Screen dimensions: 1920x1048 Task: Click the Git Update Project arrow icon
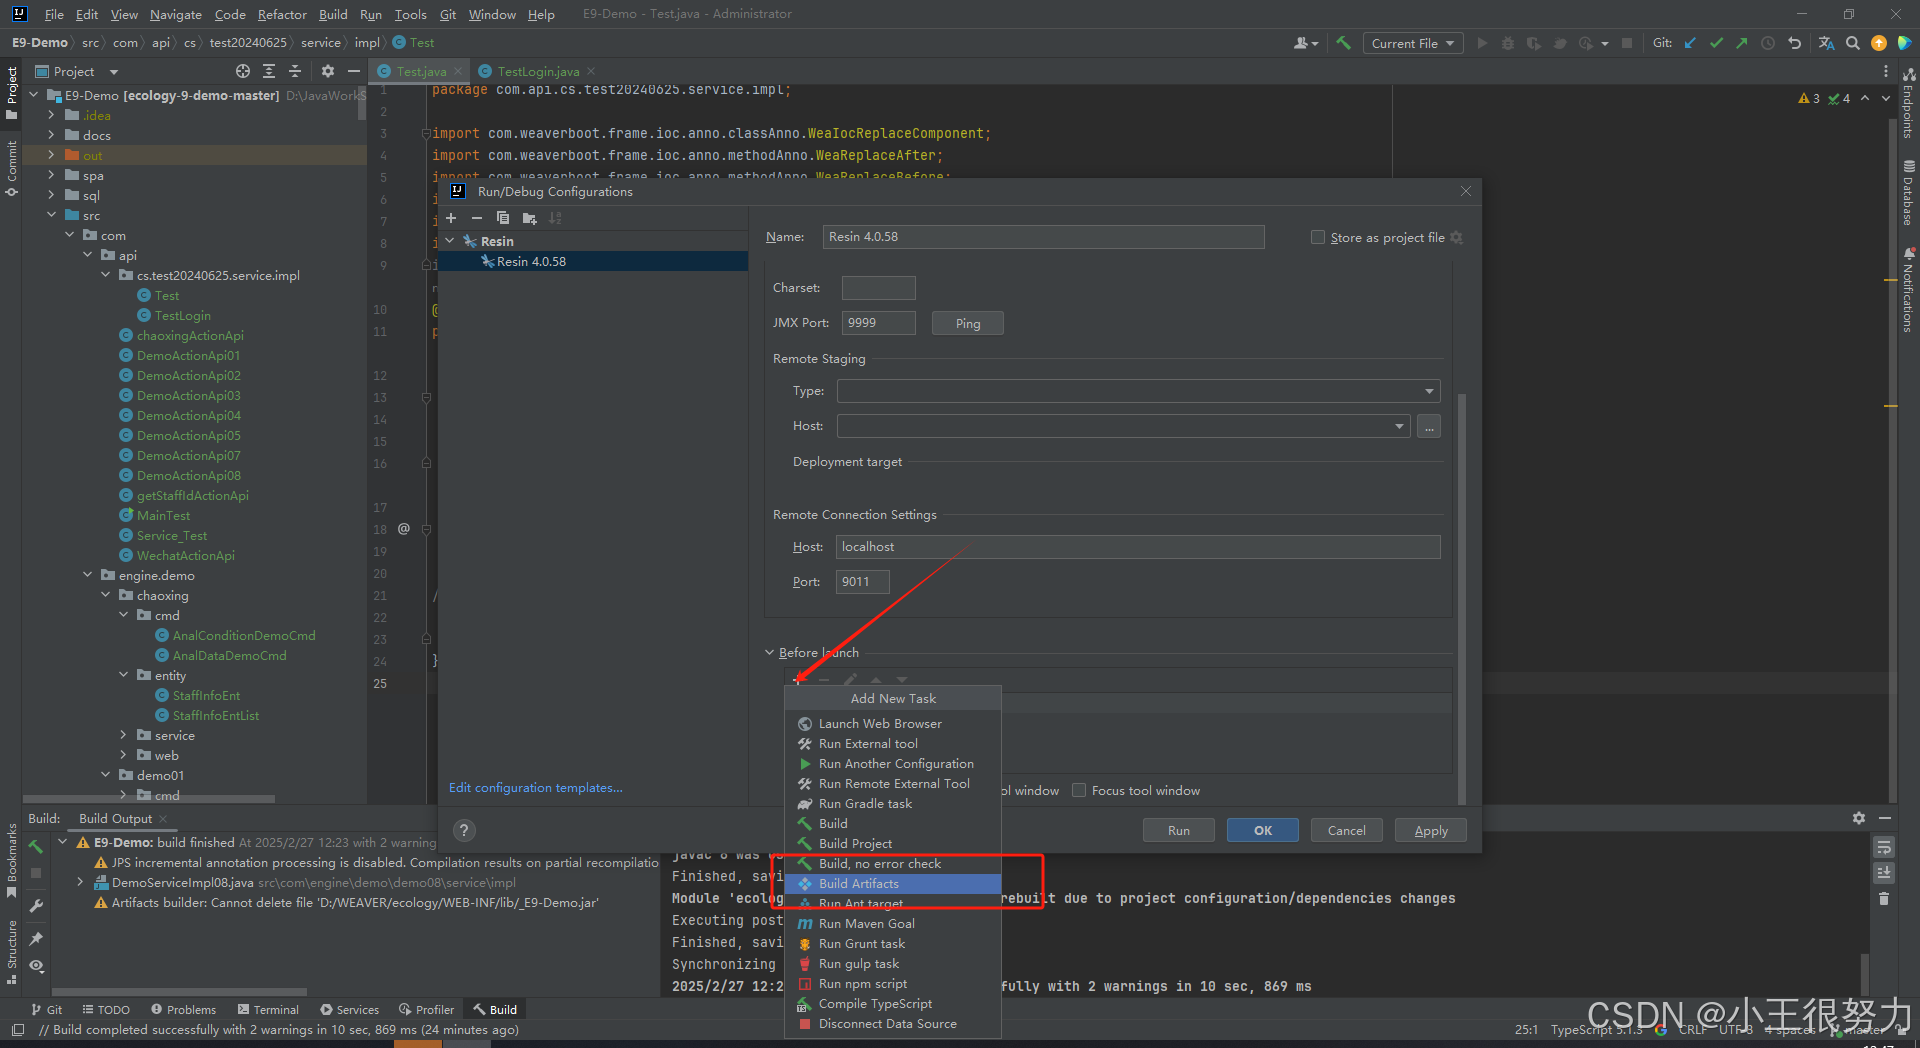(1690, 43)
